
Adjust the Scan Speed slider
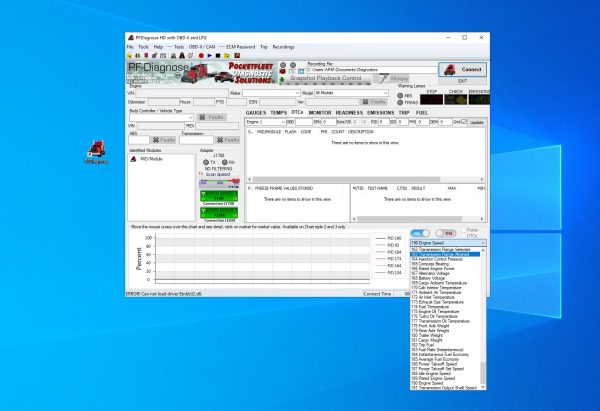click(219, 181)
